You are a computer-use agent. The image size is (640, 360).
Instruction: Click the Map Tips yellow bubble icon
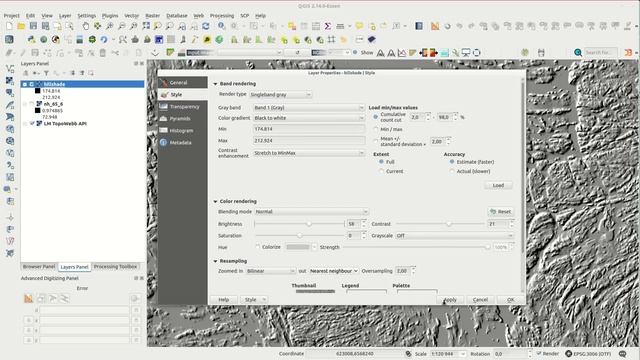[359, 26]
